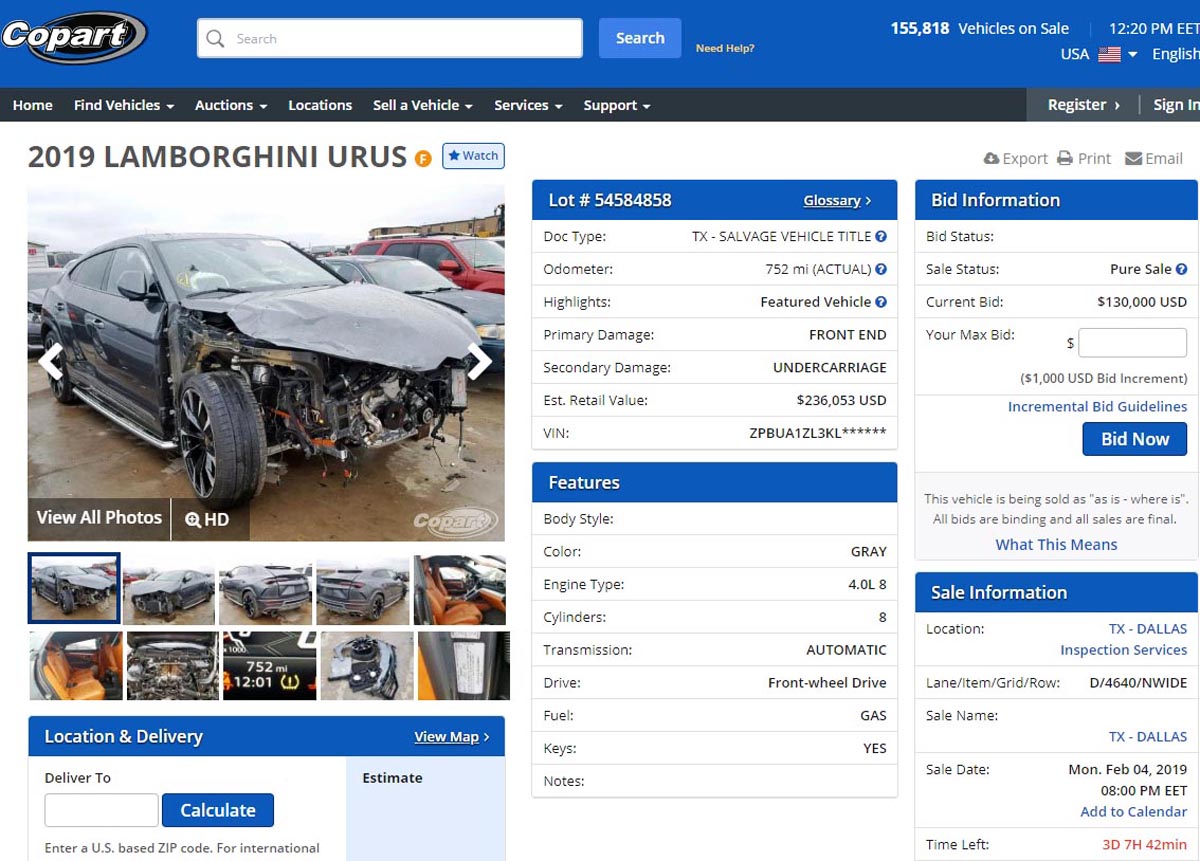Click the Calculate delivery button
The width and height of the screenshot is (1200, 861).
(x=218, y=810)
